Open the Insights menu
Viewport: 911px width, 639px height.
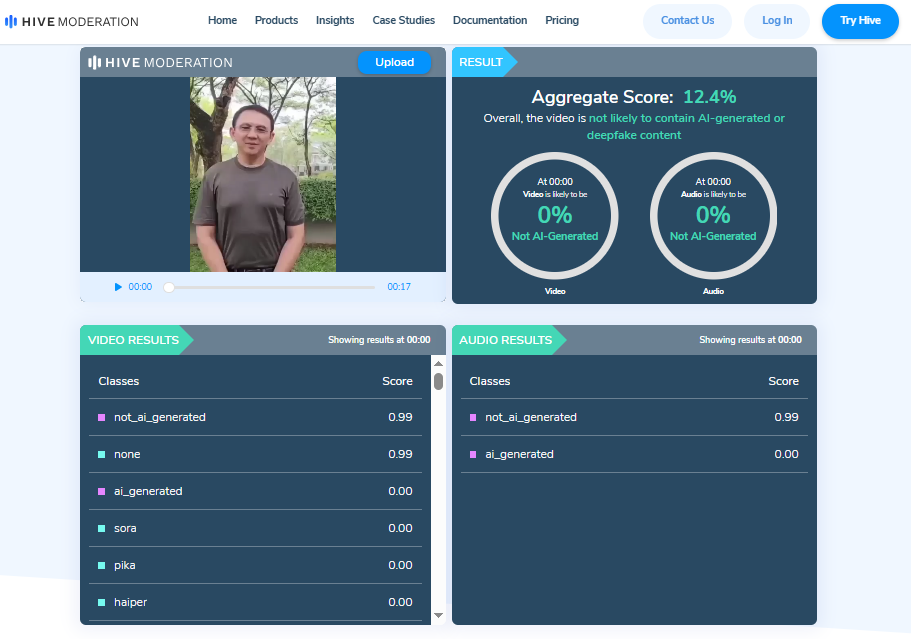(x=335, y=20)
